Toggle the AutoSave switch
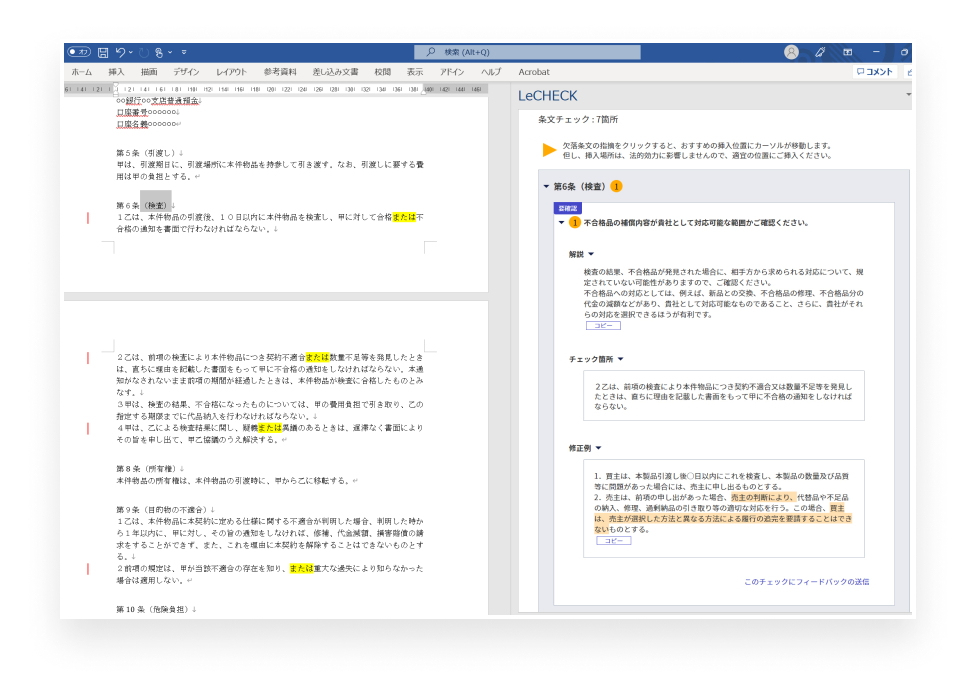This screenshot has width=976, height=699. pyautogui.click(x=79, y=52)
